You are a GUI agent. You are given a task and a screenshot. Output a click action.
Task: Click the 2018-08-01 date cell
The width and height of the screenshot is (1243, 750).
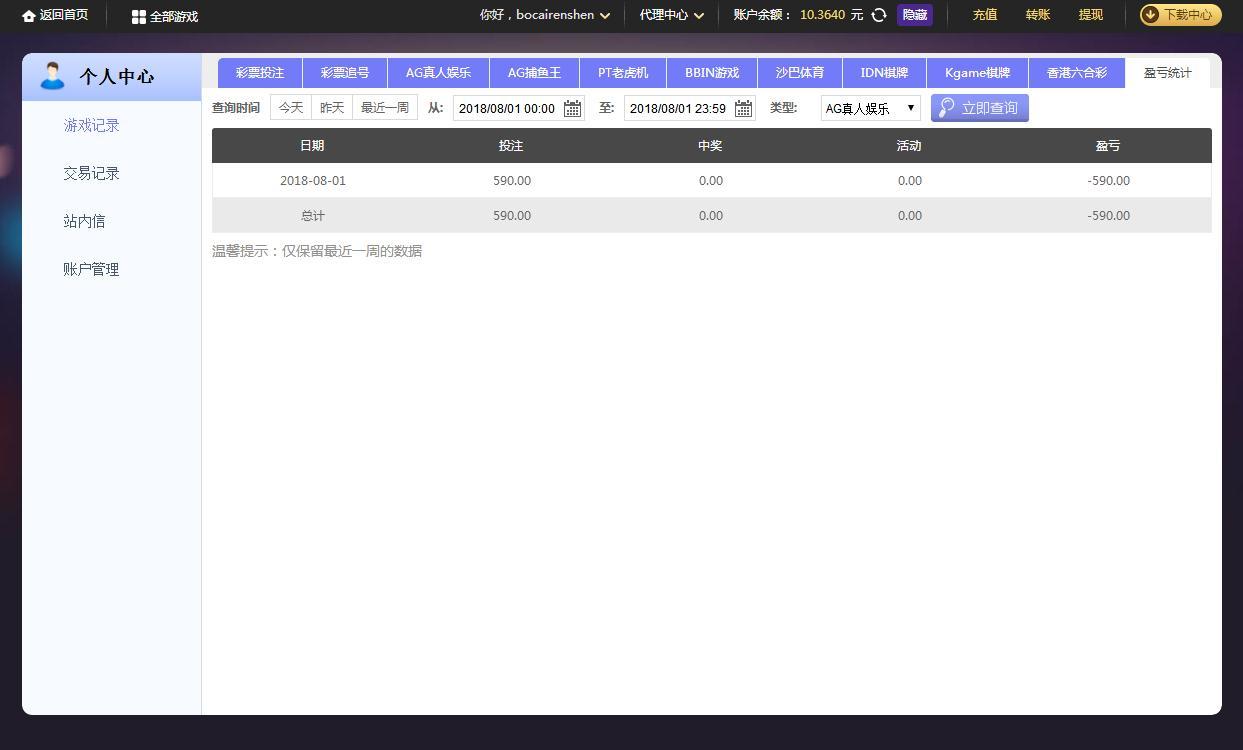click(313, 181)
